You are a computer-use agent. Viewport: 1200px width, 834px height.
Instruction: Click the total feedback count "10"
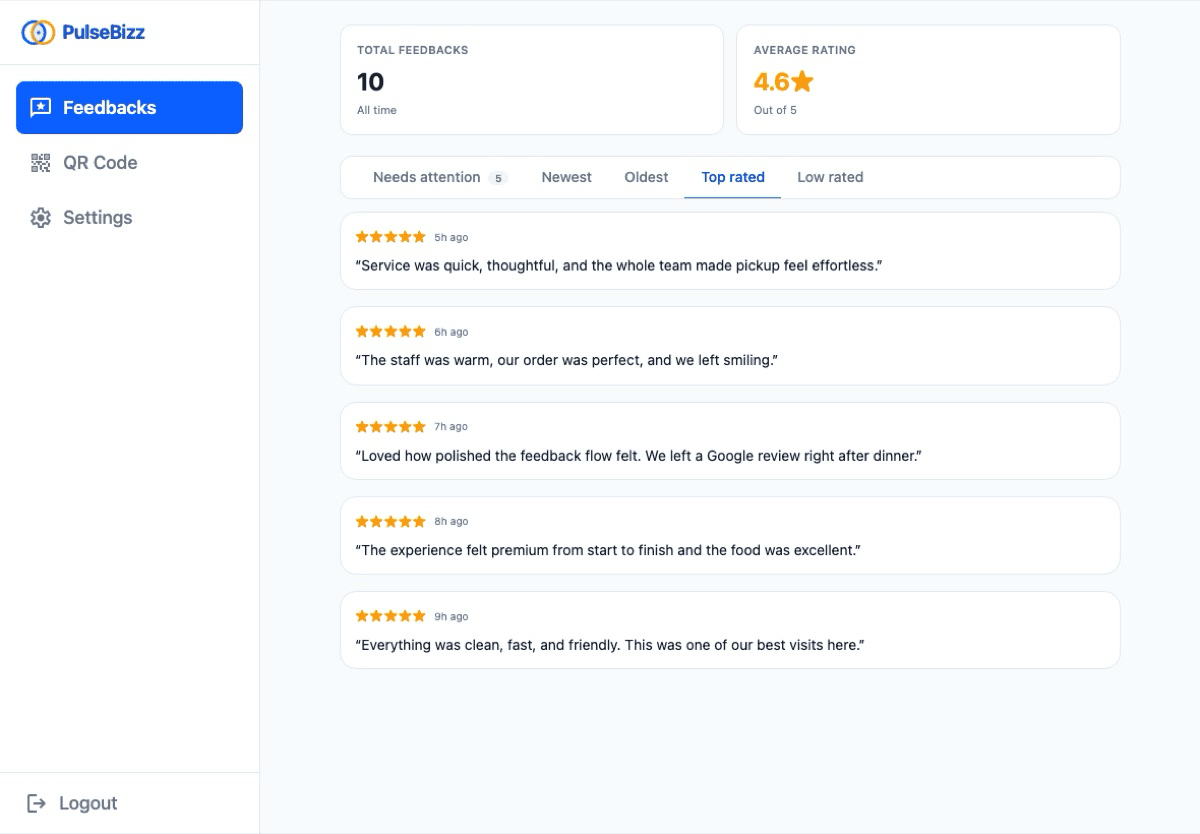tap(371, 81)
